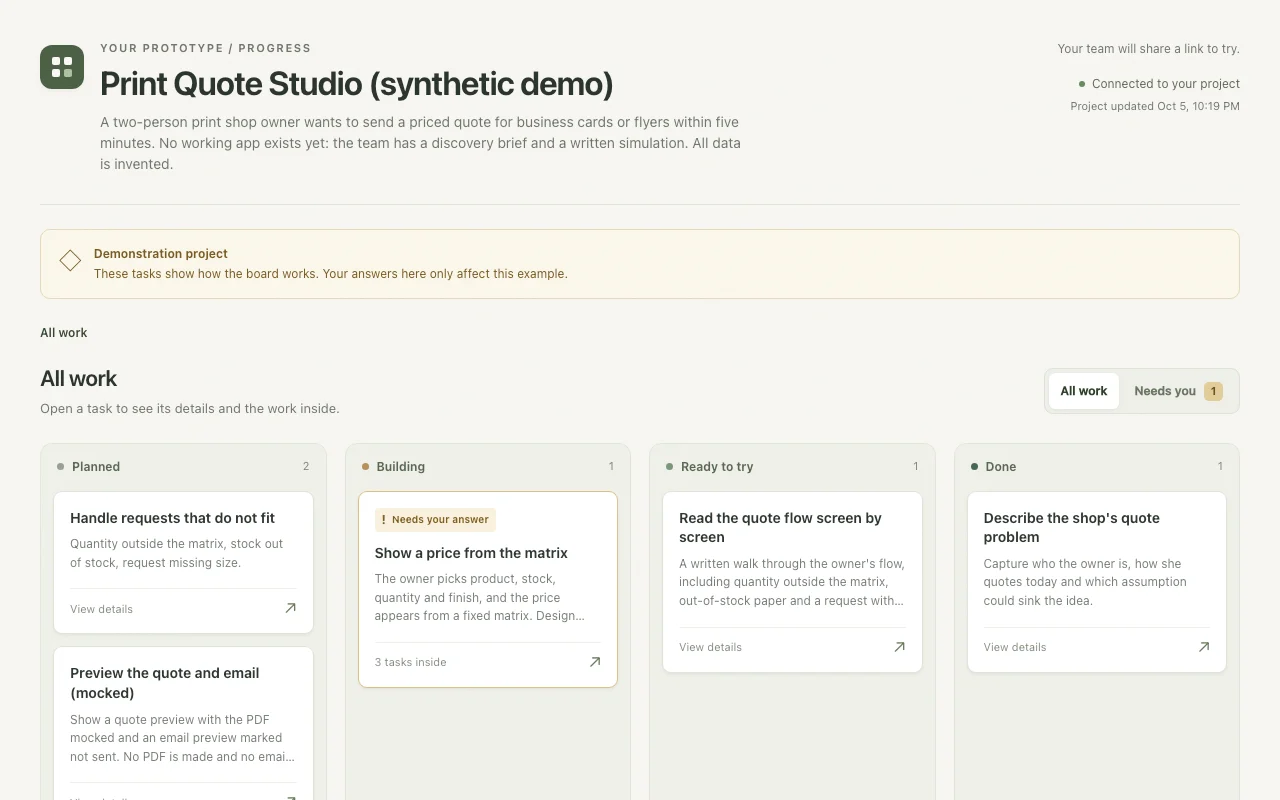Click View details on Read the quote flow card
1280x800 pixels.
[710, 647]
